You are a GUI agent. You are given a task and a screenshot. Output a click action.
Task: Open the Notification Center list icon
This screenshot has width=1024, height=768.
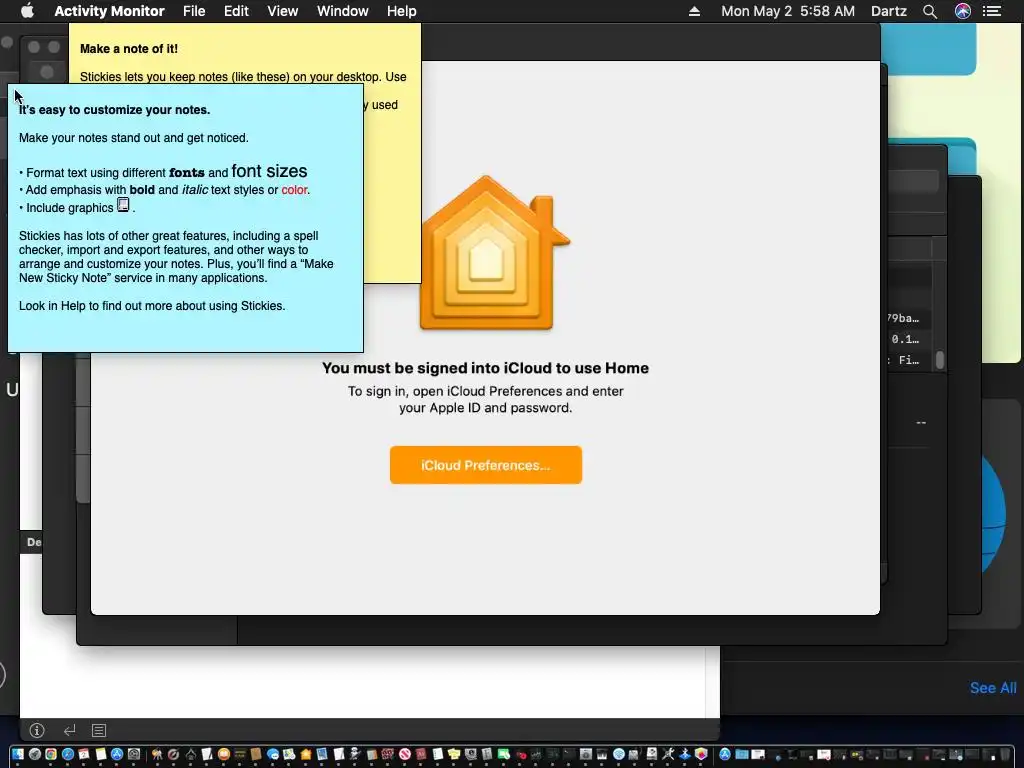coord(992,11)
